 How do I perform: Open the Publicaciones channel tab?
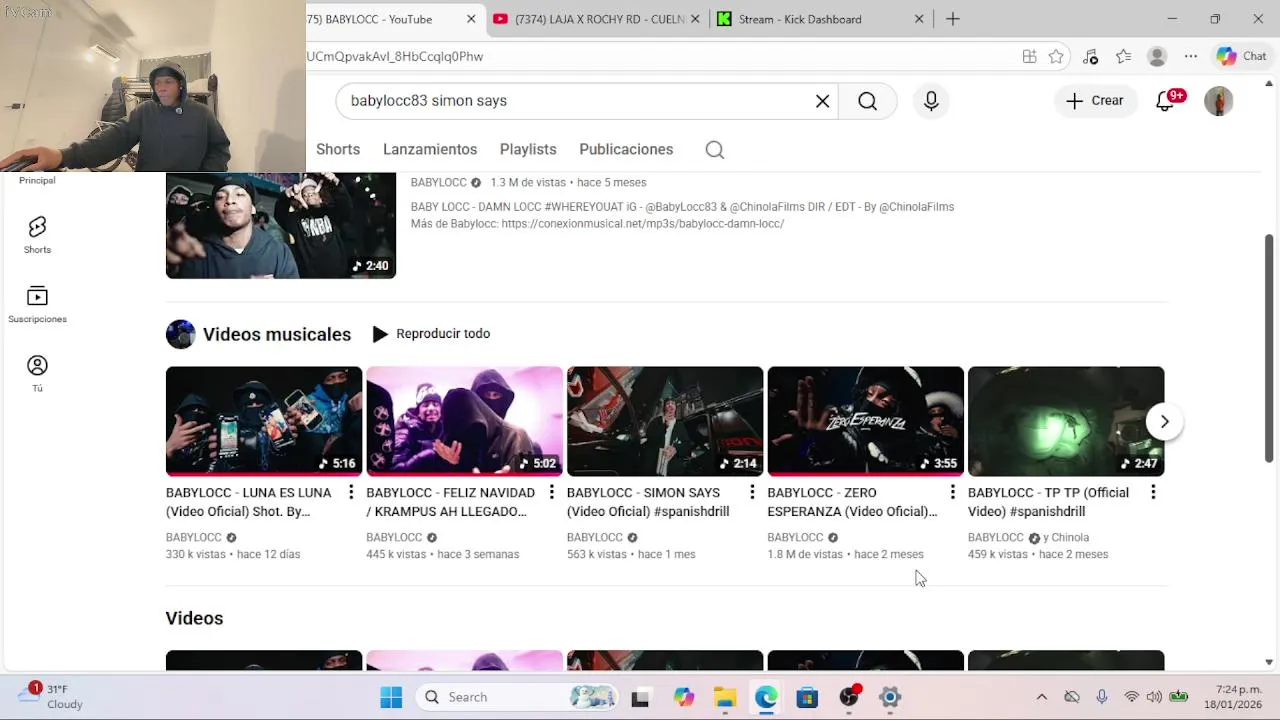(626, 150)
